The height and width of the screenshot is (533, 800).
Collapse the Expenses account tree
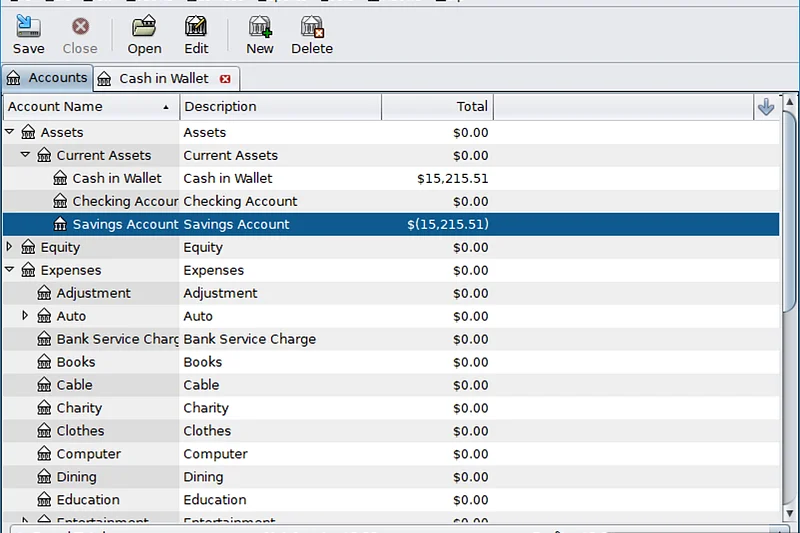click(x=10, y=270)
